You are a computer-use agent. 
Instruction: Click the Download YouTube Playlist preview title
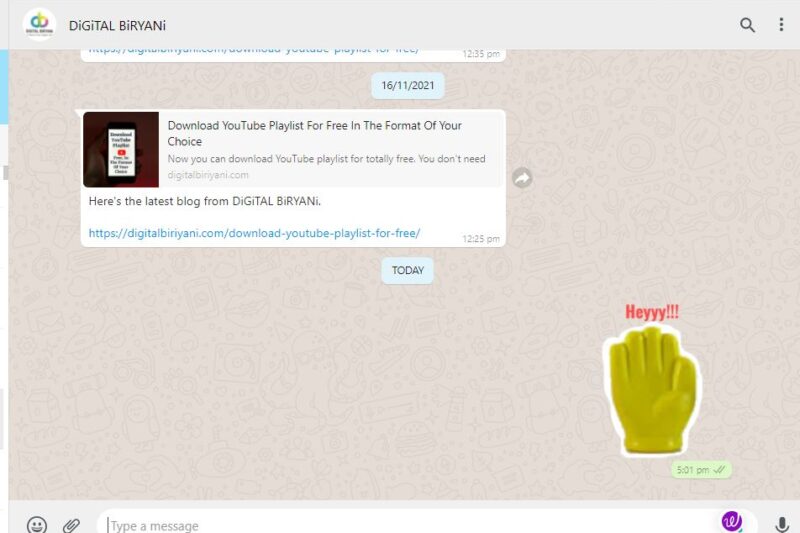(x=315, y=133)
